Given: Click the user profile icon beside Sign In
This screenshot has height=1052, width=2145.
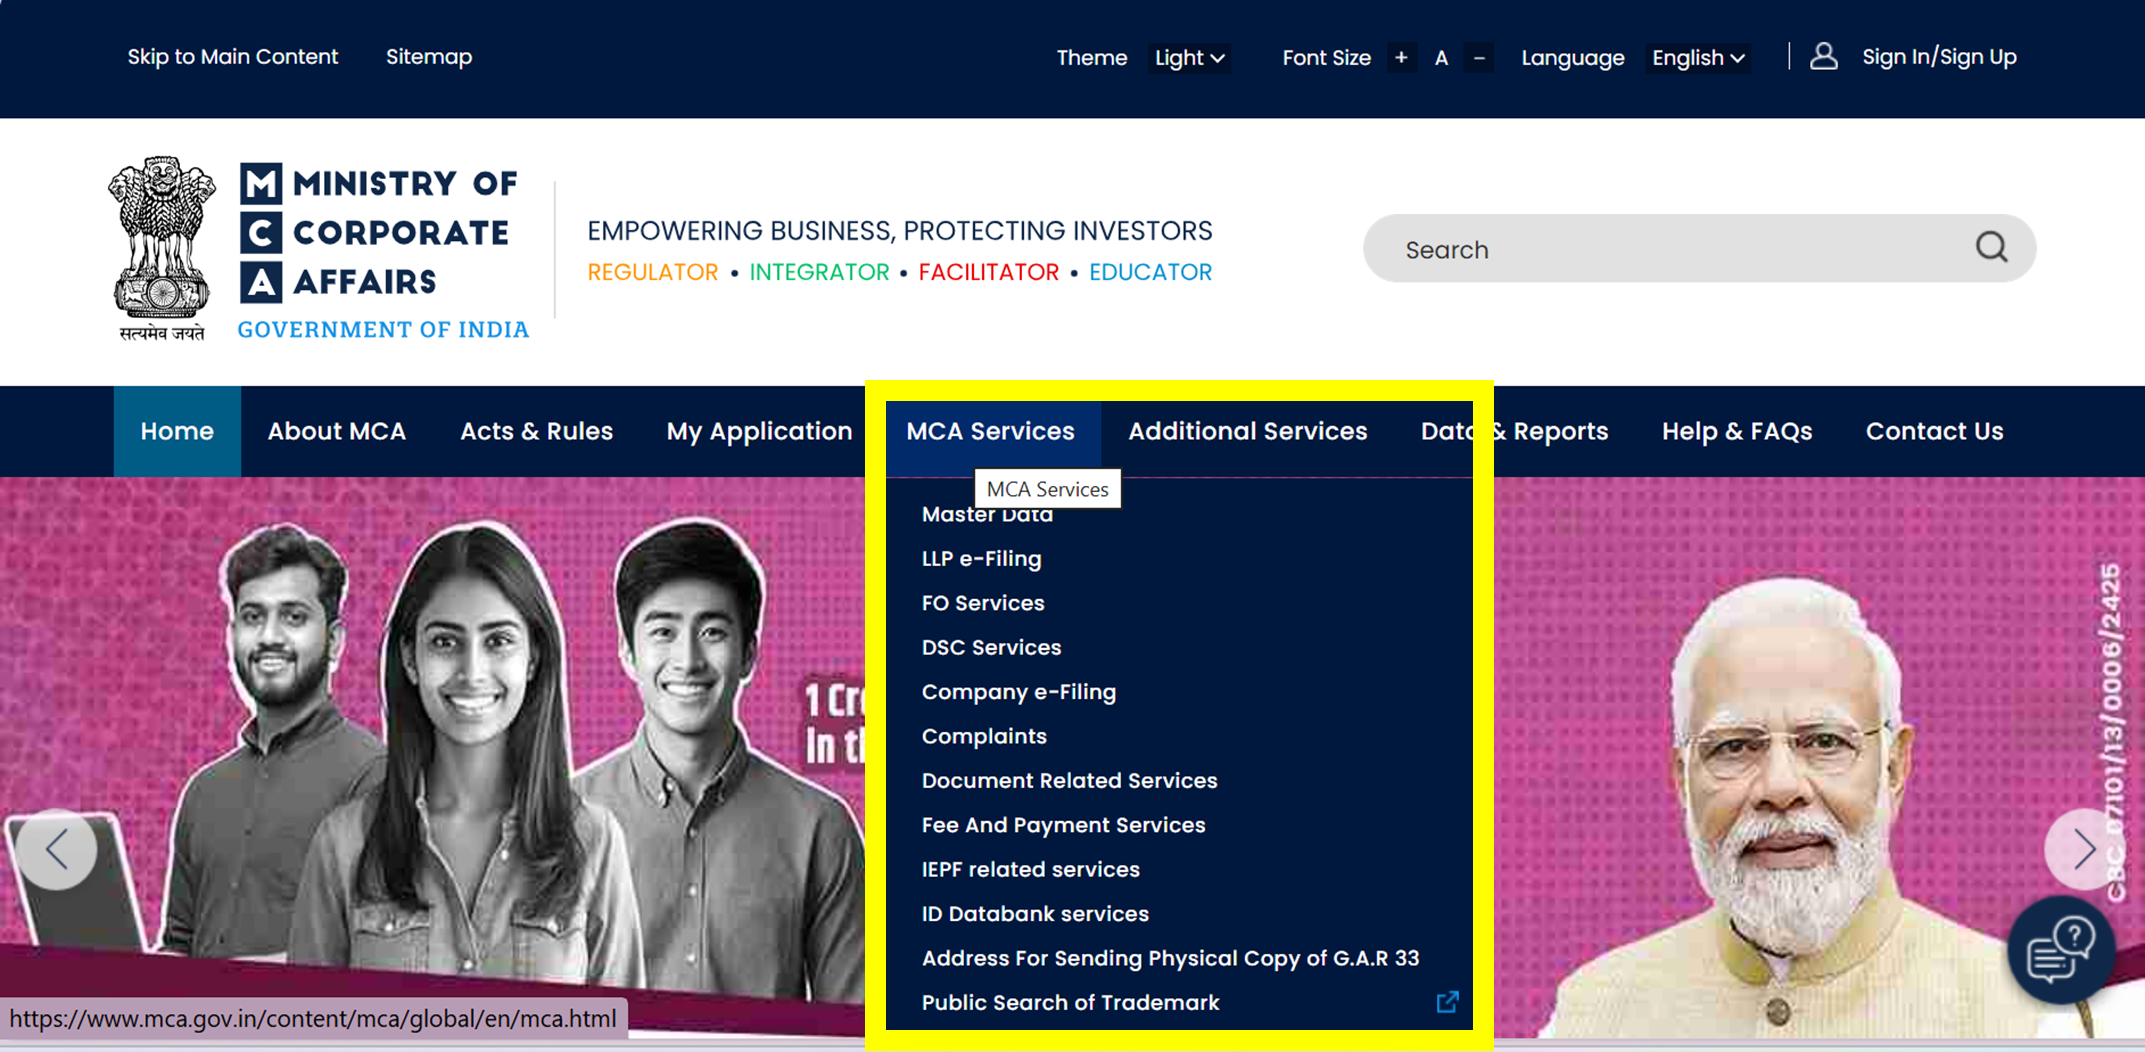Looking at the screenshot, I should tap(1824, 57).
